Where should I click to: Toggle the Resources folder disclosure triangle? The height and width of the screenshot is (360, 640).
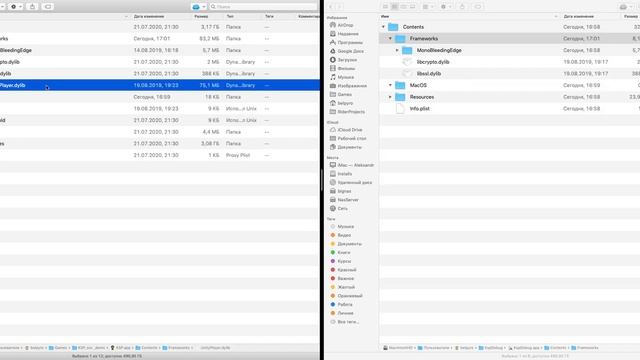[390, 97]
